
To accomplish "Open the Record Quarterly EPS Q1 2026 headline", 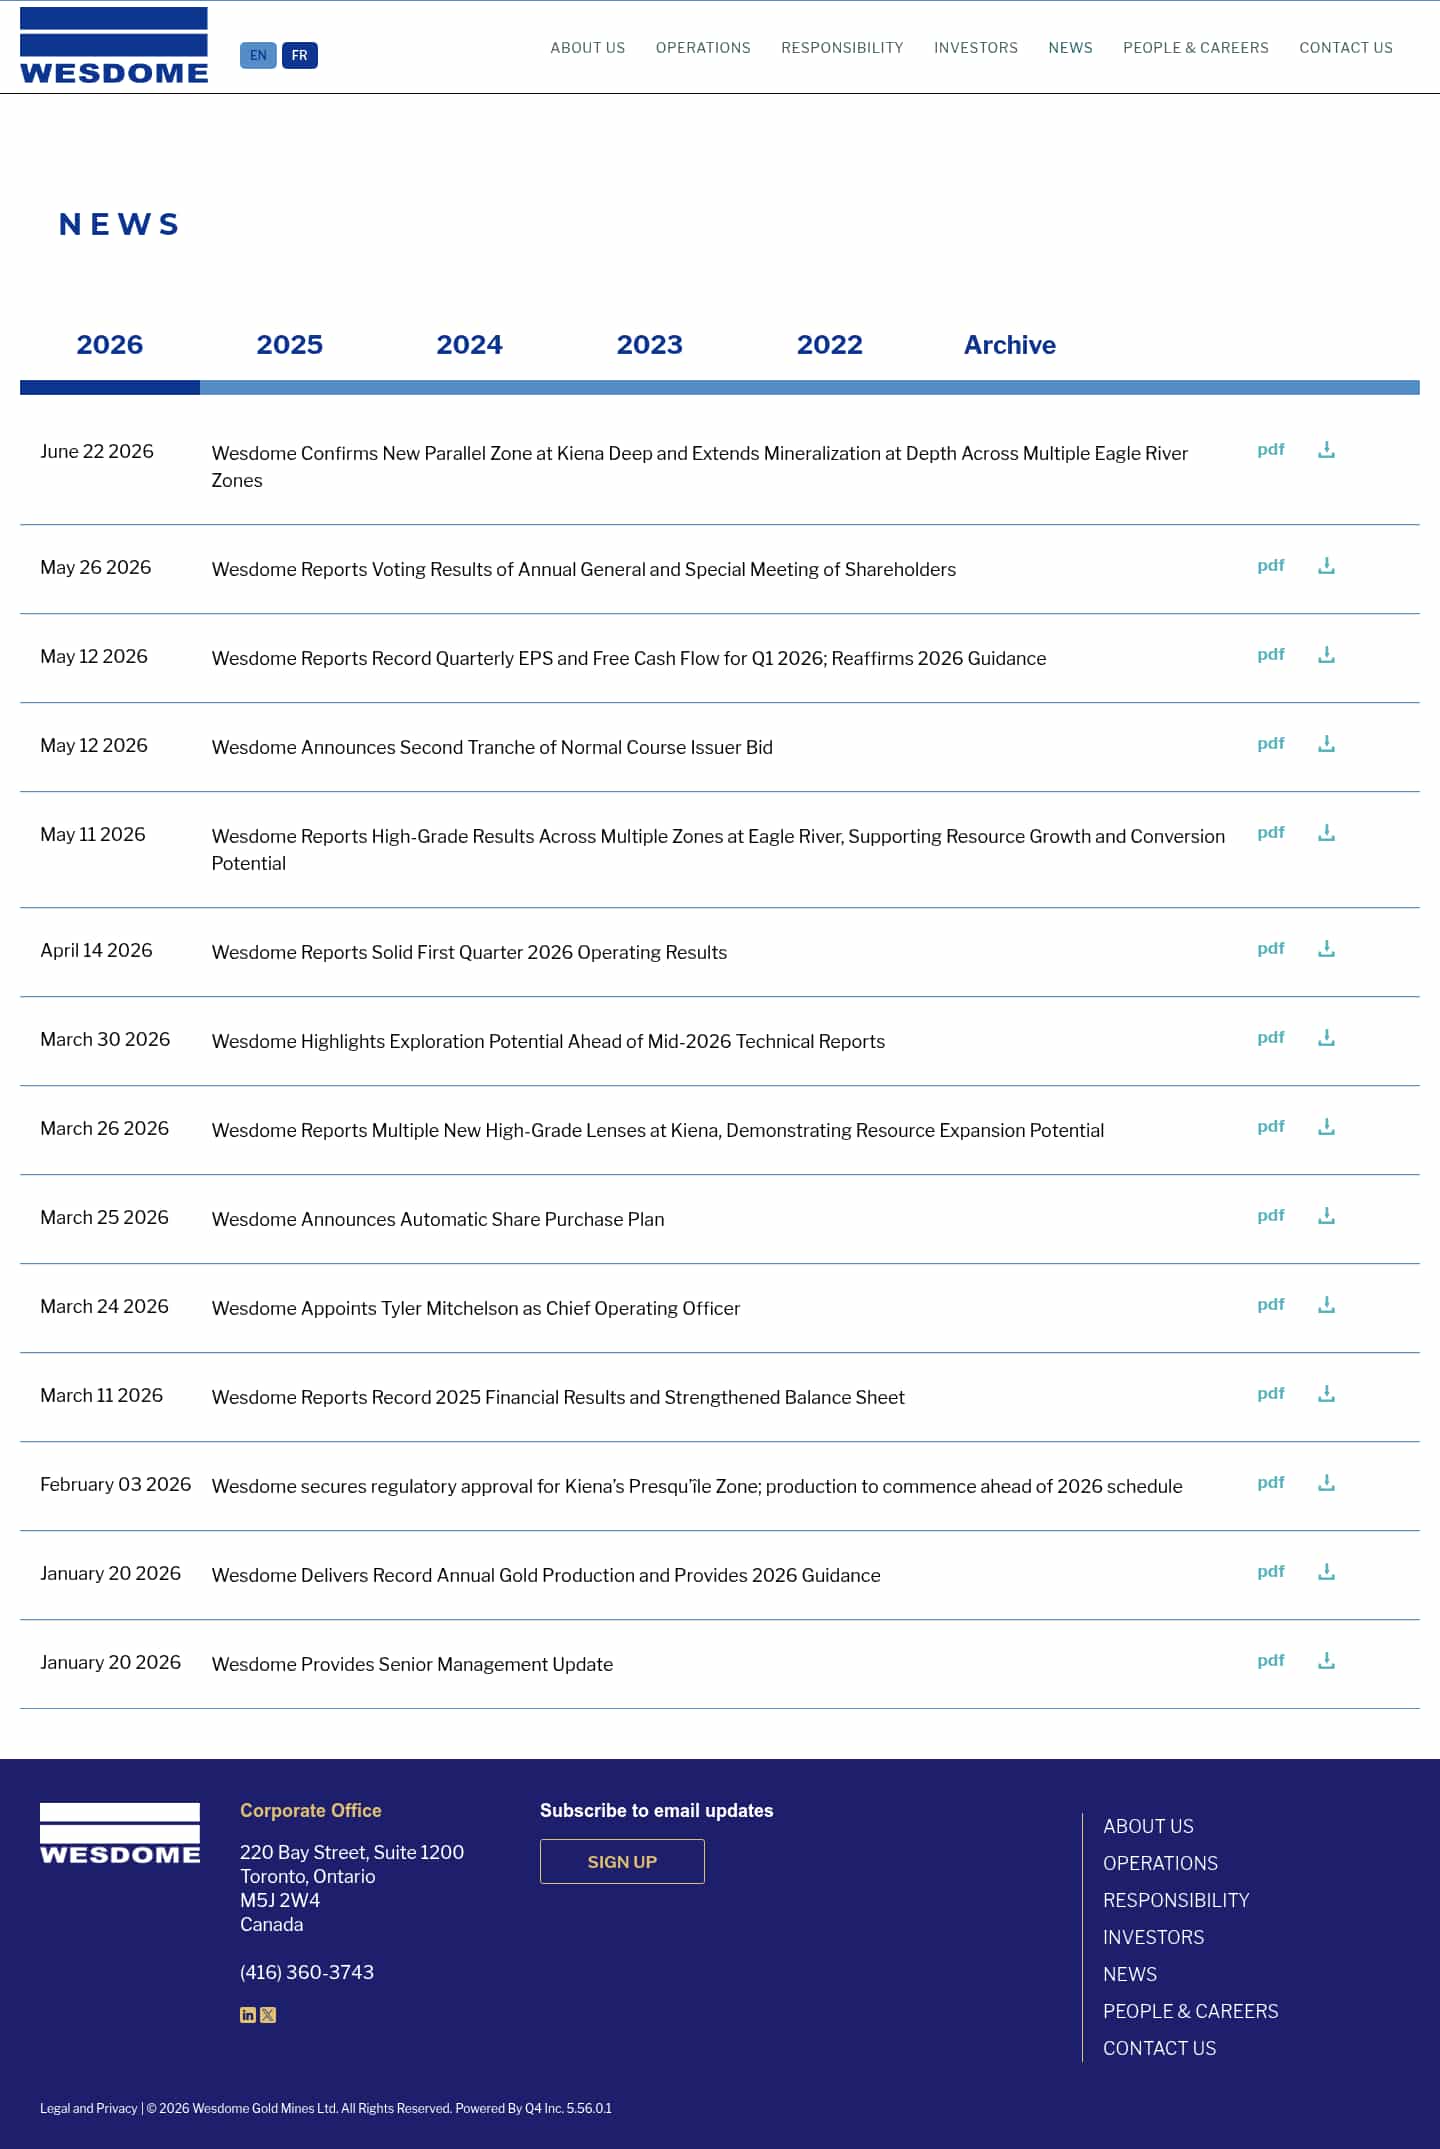I will point(629,658).
